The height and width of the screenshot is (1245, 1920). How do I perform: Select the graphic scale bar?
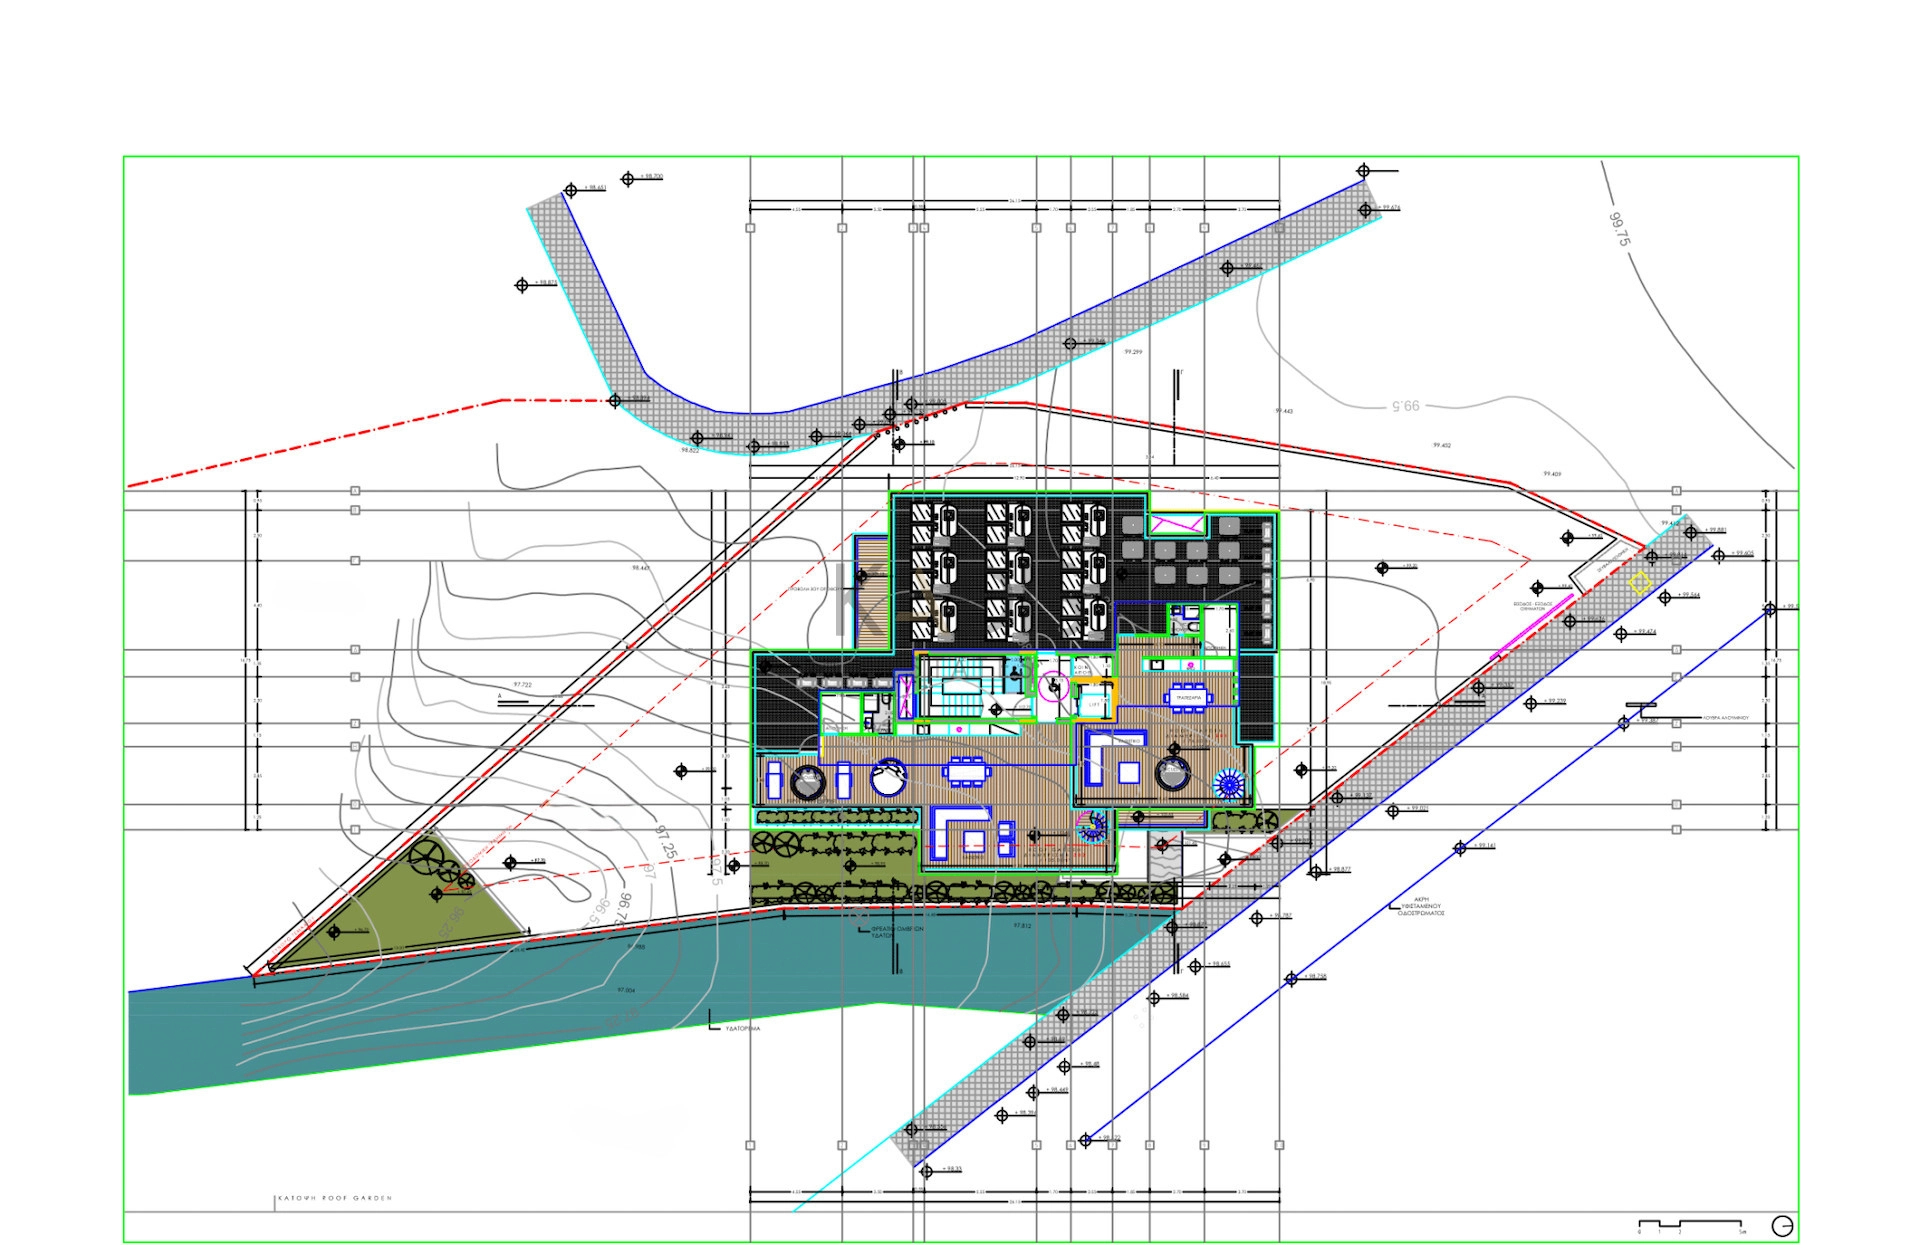1690,1223
